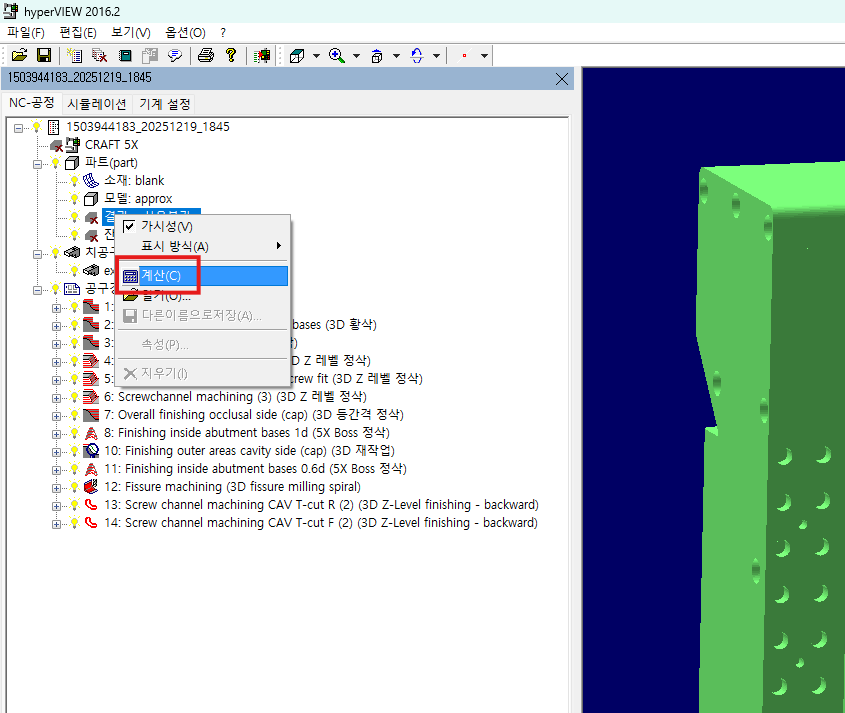Click the yellow question mark Help icon

[x=230, y=55]
